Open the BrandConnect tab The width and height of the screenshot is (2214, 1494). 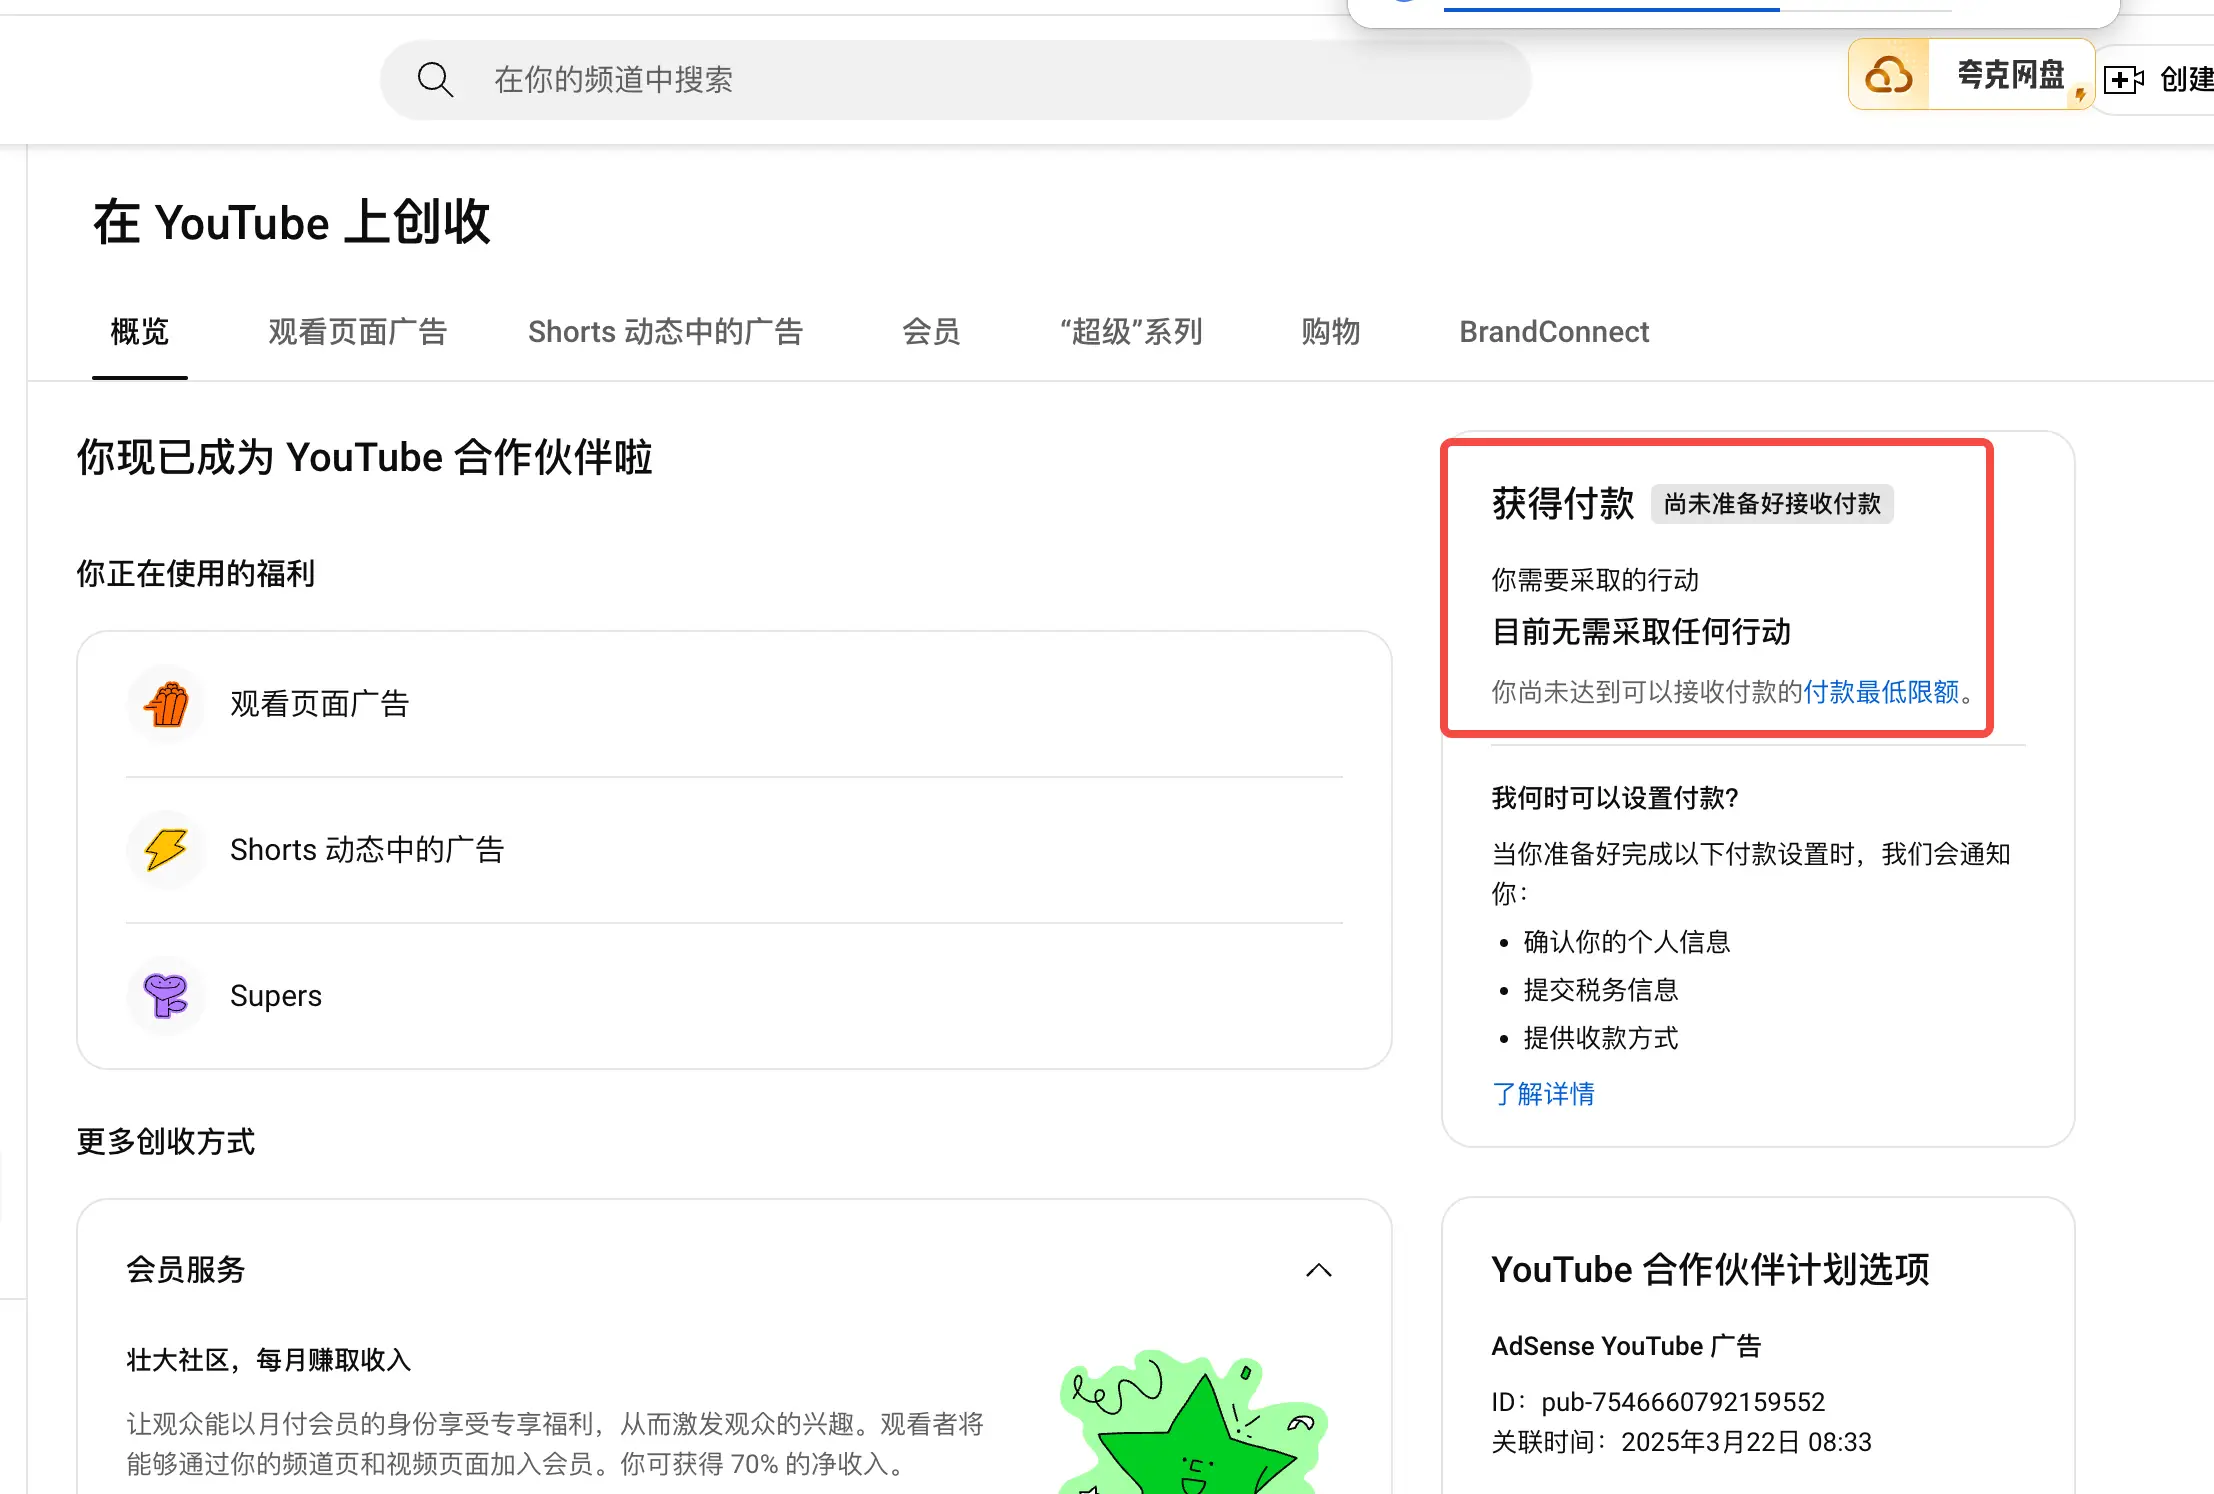[x=1554, y=332]
